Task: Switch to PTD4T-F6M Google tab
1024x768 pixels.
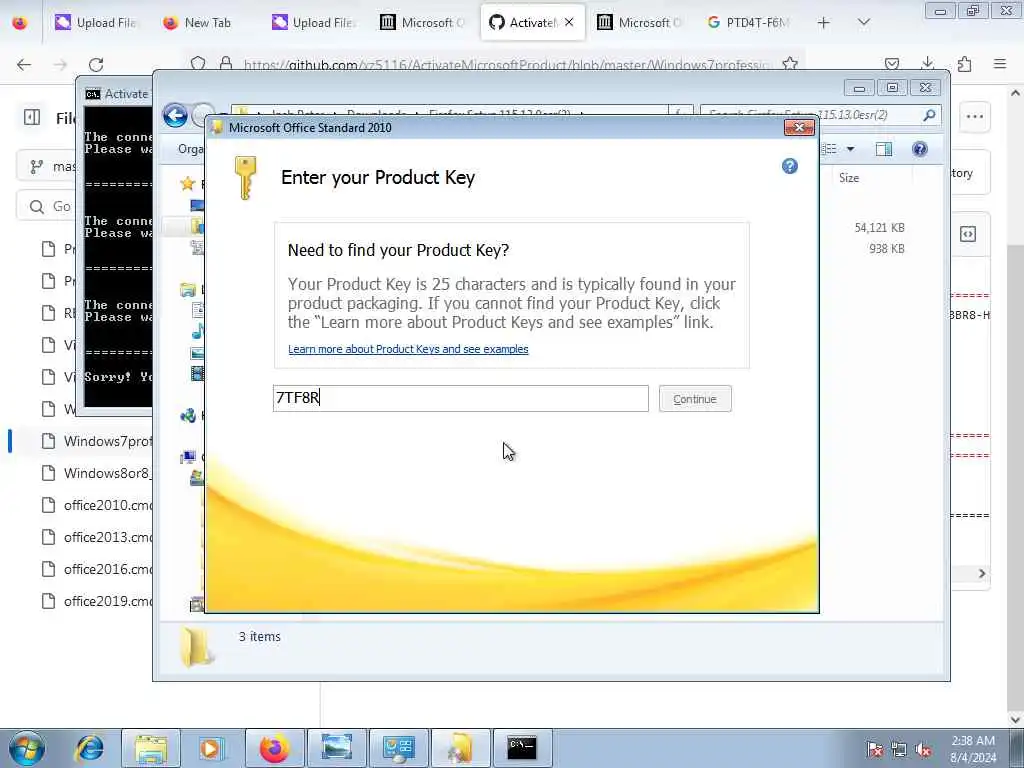Action: click(748, 23)
